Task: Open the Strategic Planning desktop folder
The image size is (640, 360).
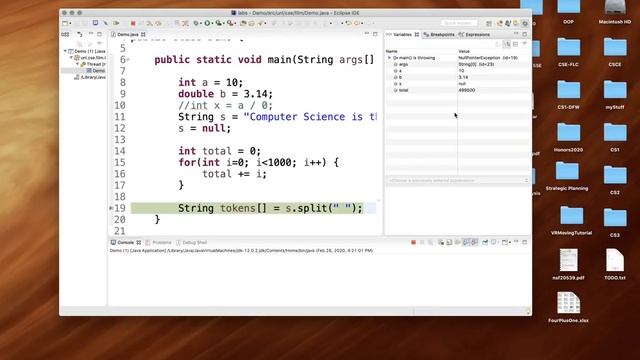Action: click(567, 176)
